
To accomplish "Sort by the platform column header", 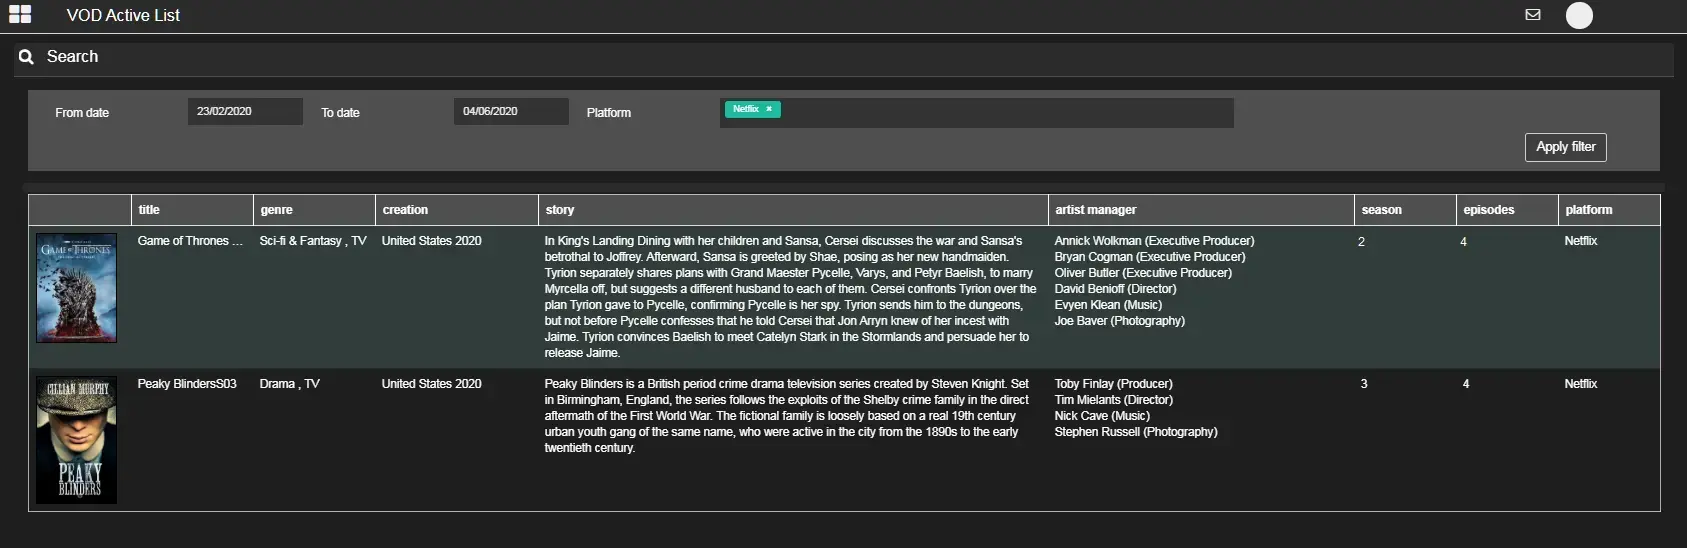I will (x=1589, y=210).
